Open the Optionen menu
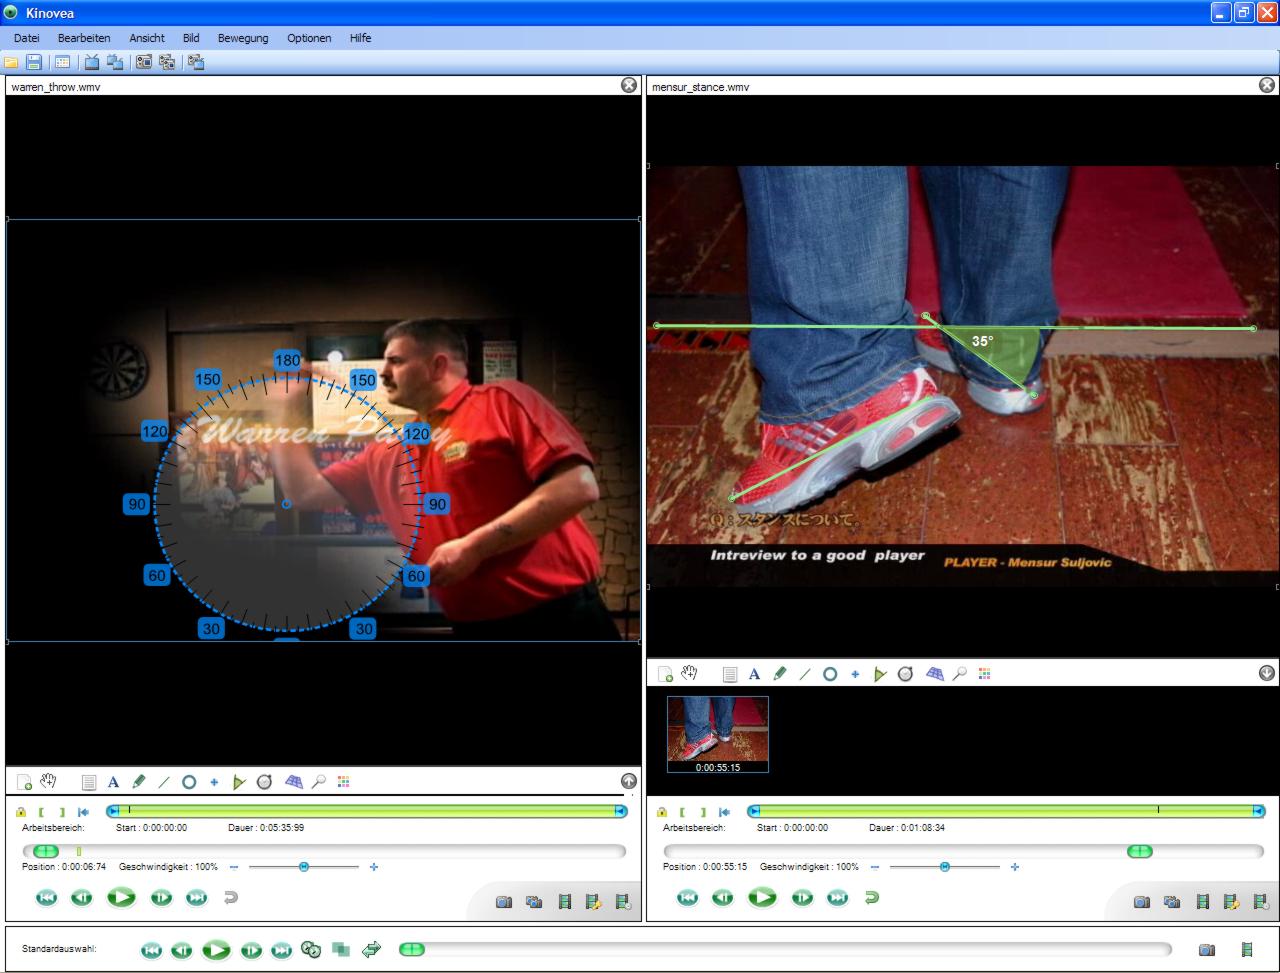This screenshot has height=973, width=1280. click(x=309, y=38)
